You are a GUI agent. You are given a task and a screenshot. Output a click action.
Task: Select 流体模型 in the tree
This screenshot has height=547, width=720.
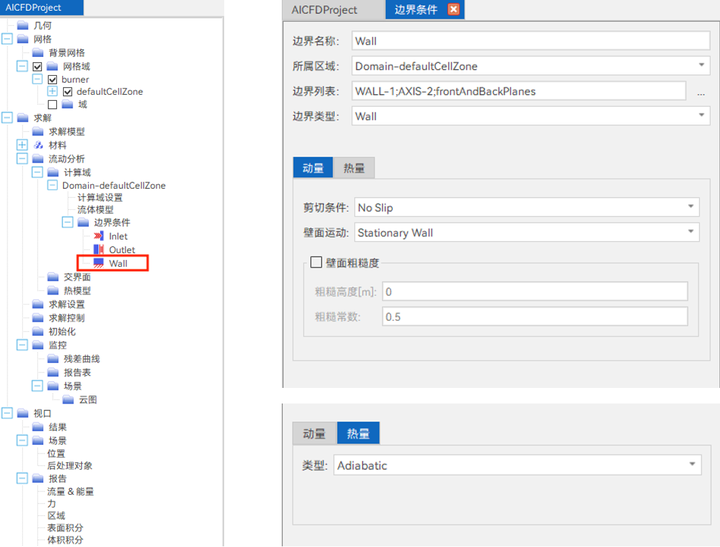click(x=96, y=210)
